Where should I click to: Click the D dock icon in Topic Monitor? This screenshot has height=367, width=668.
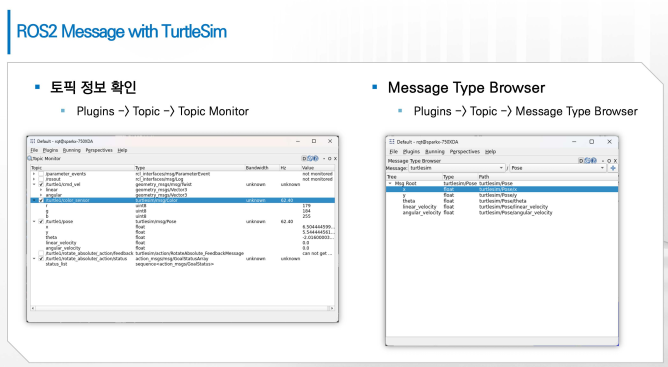tap(304, 159)
